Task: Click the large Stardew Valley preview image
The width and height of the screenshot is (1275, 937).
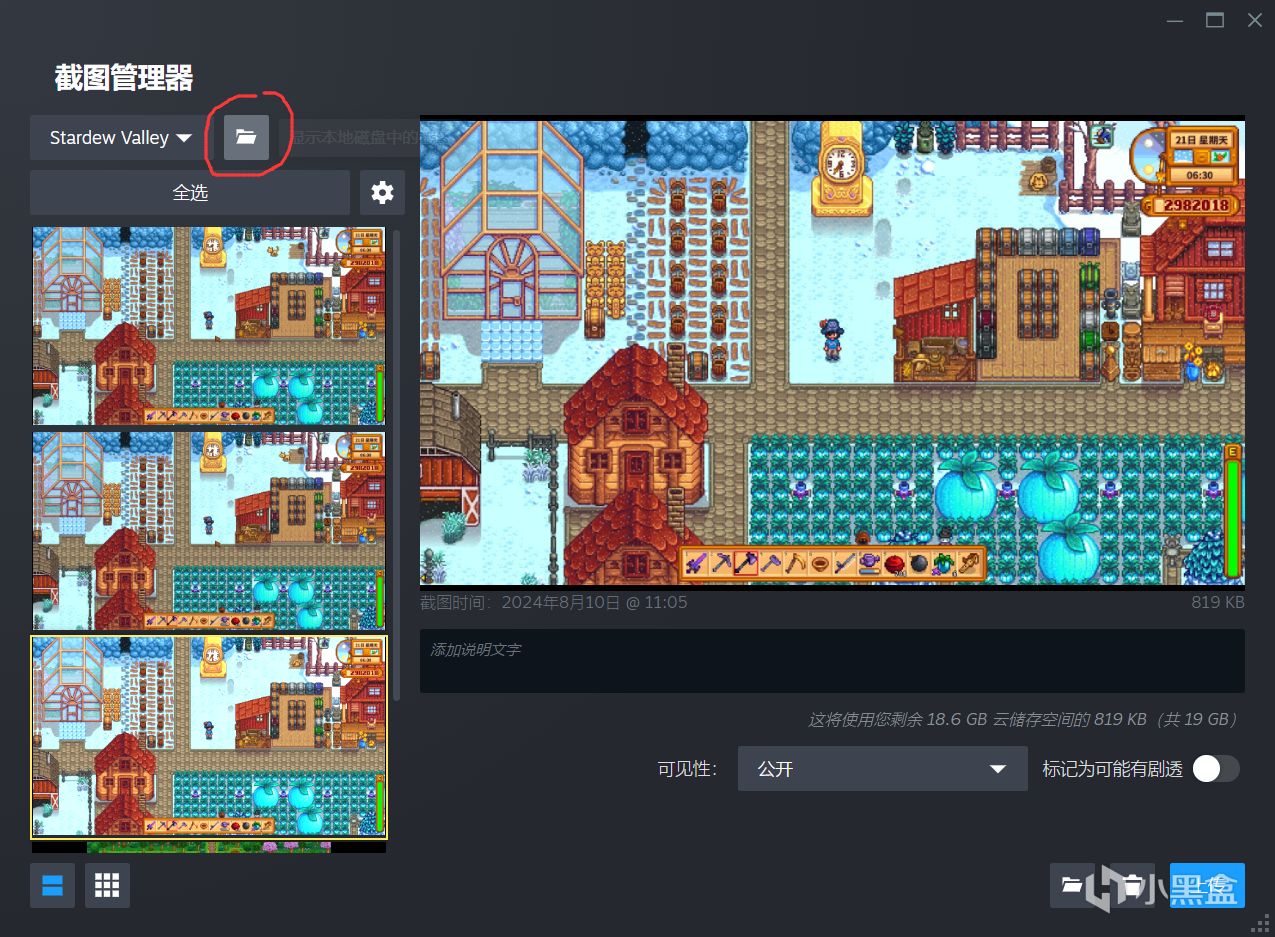Action: click(832, 352)
